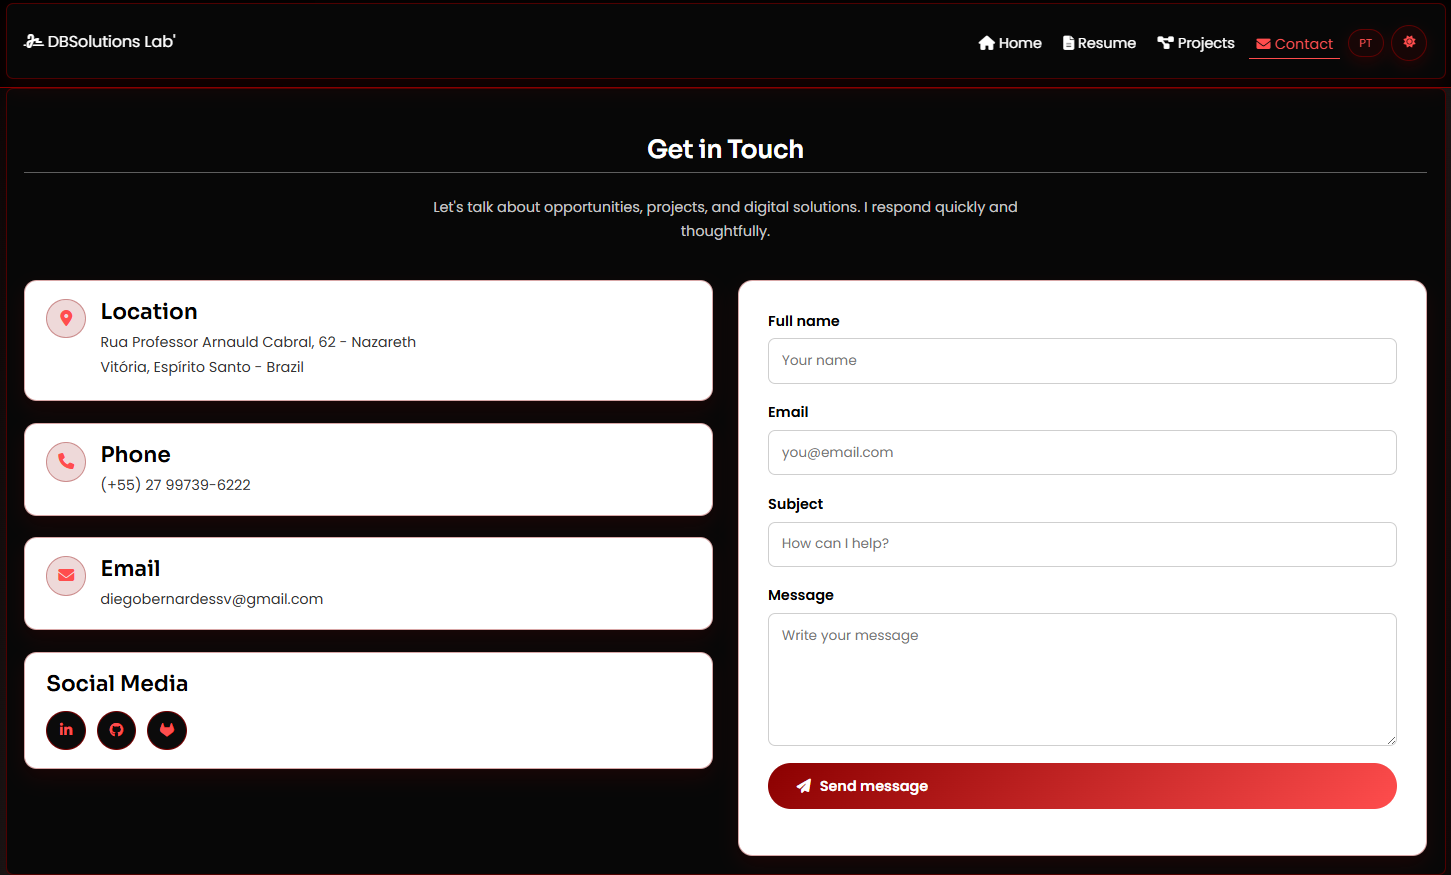Open the LinkedIn profile icon

(x=65, y=730)
